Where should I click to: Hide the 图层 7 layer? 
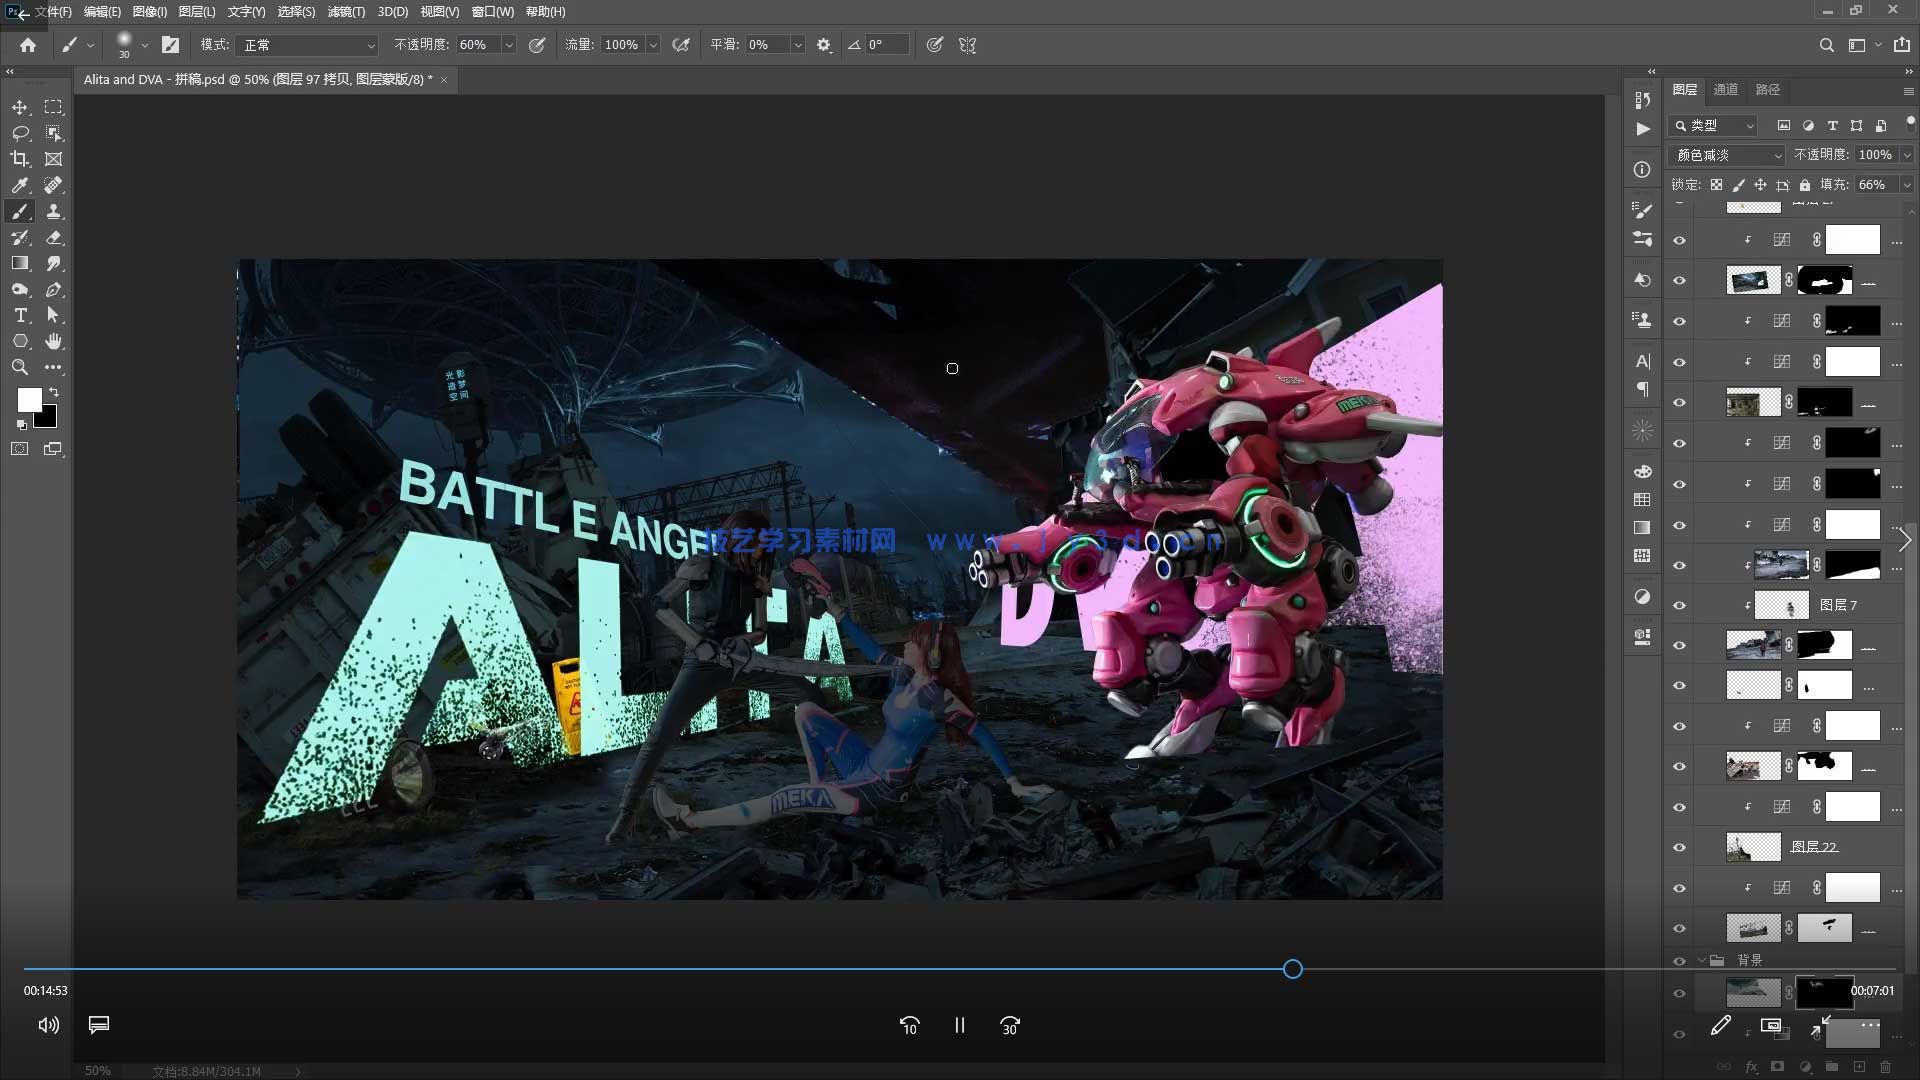(x=1679, y=605)
